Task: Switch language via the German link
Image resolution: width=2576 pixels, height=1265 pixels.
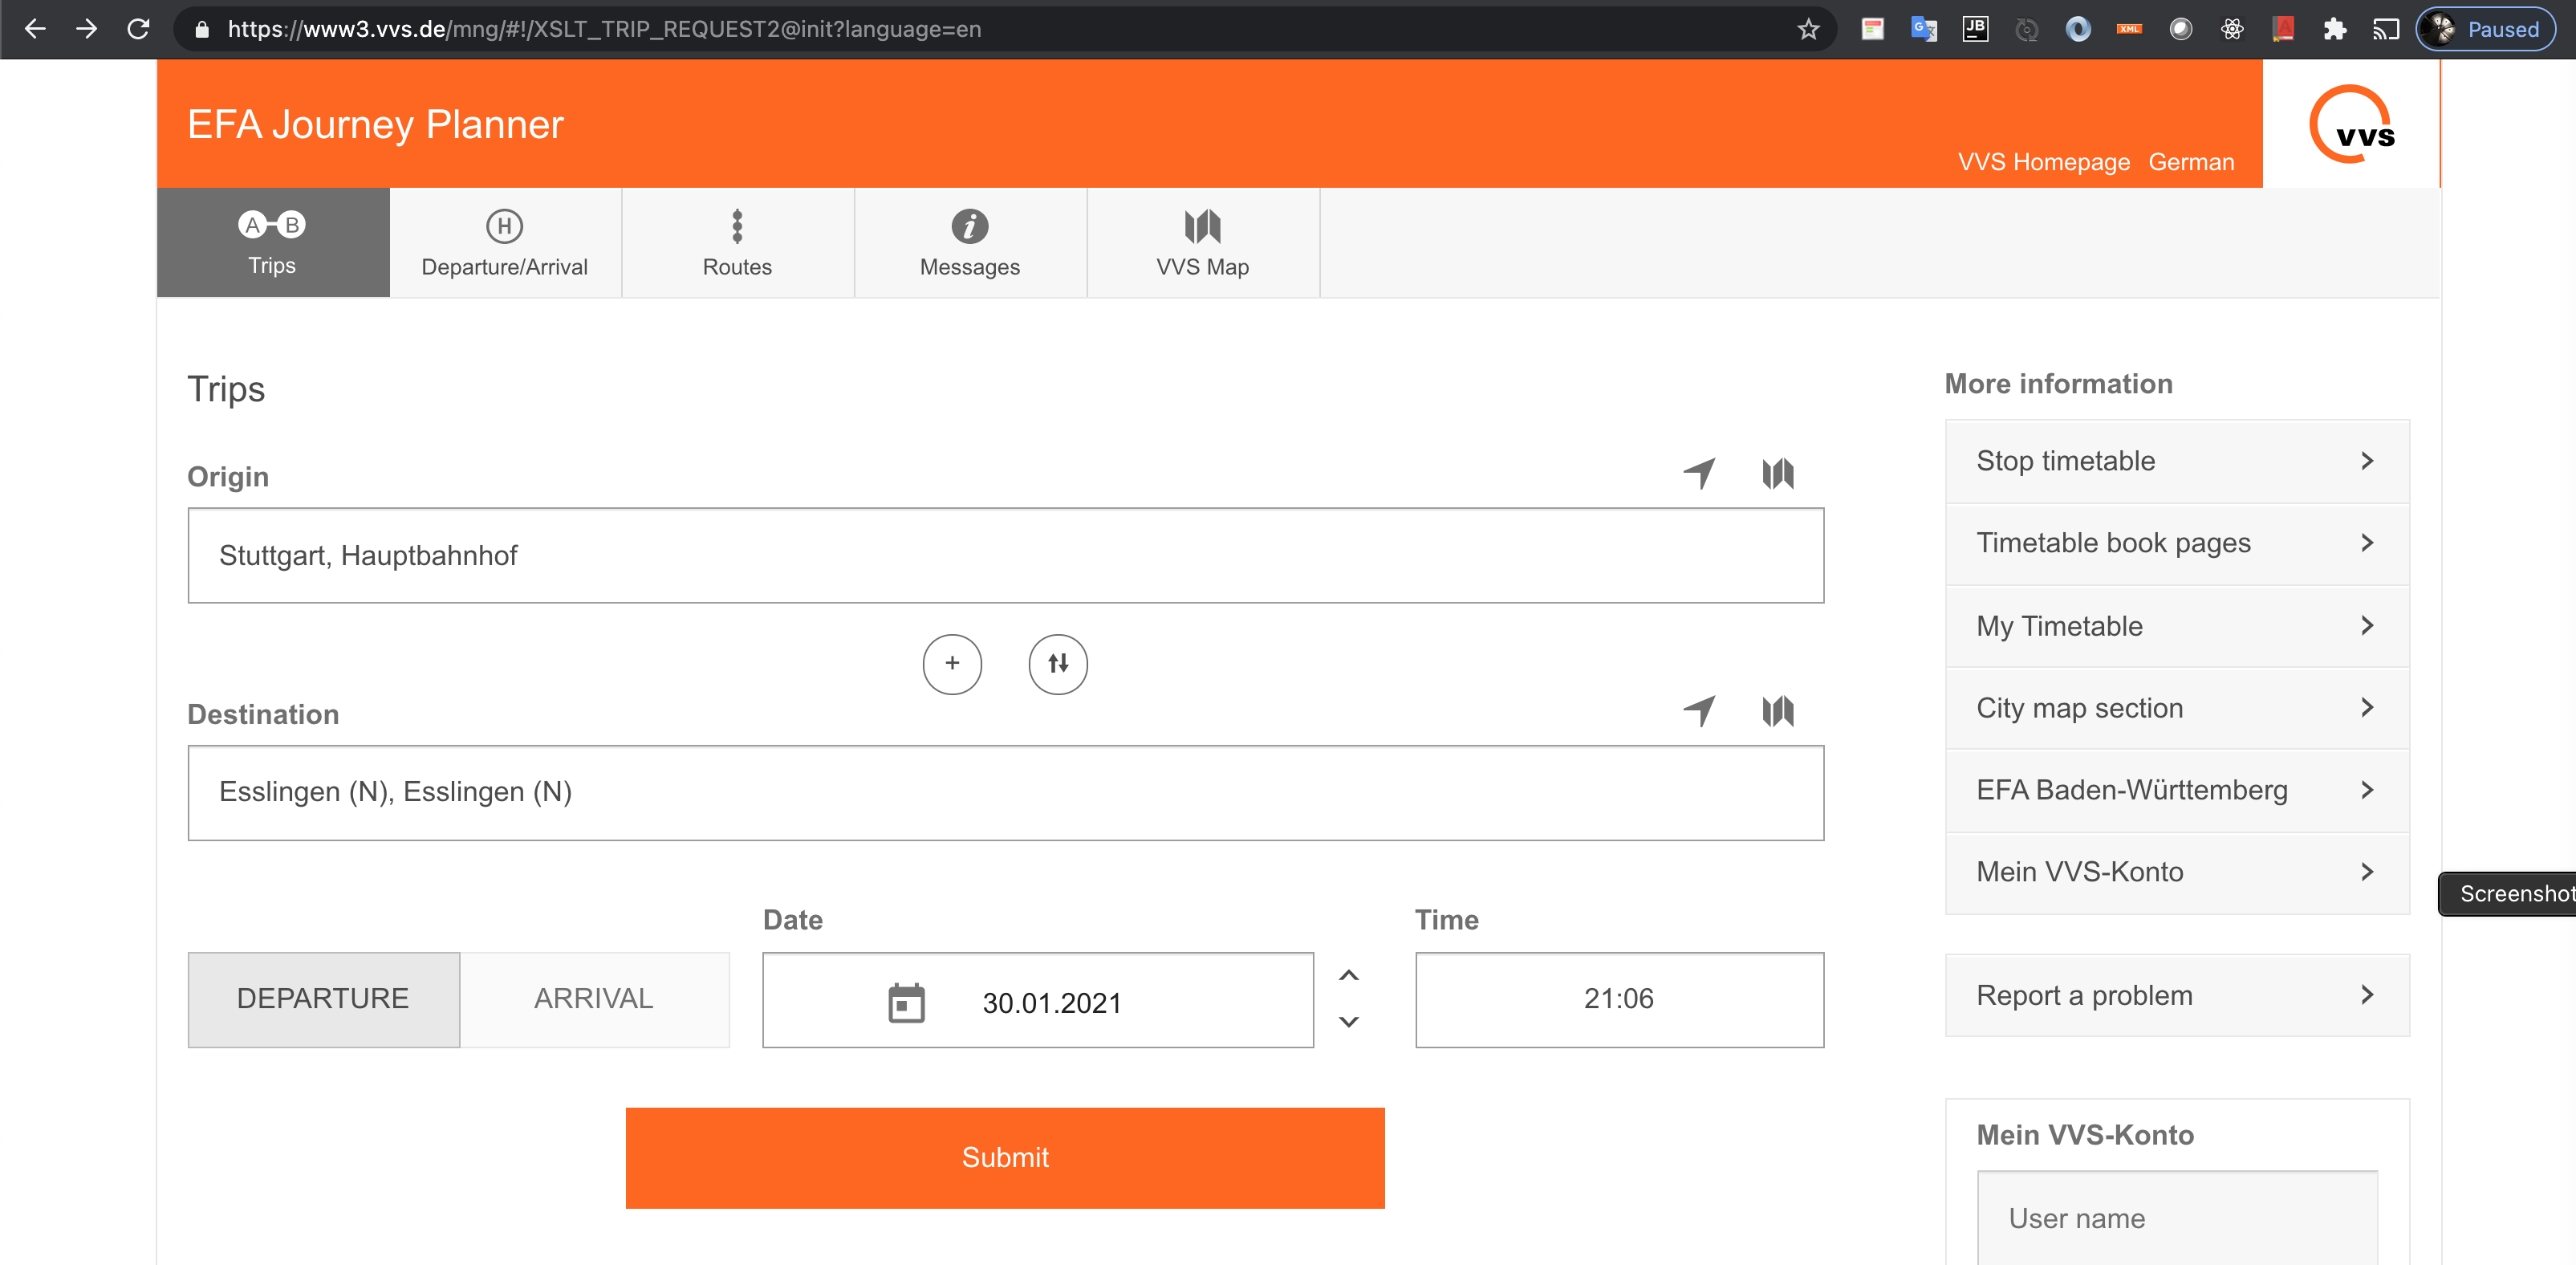Action: [2190, 162]
